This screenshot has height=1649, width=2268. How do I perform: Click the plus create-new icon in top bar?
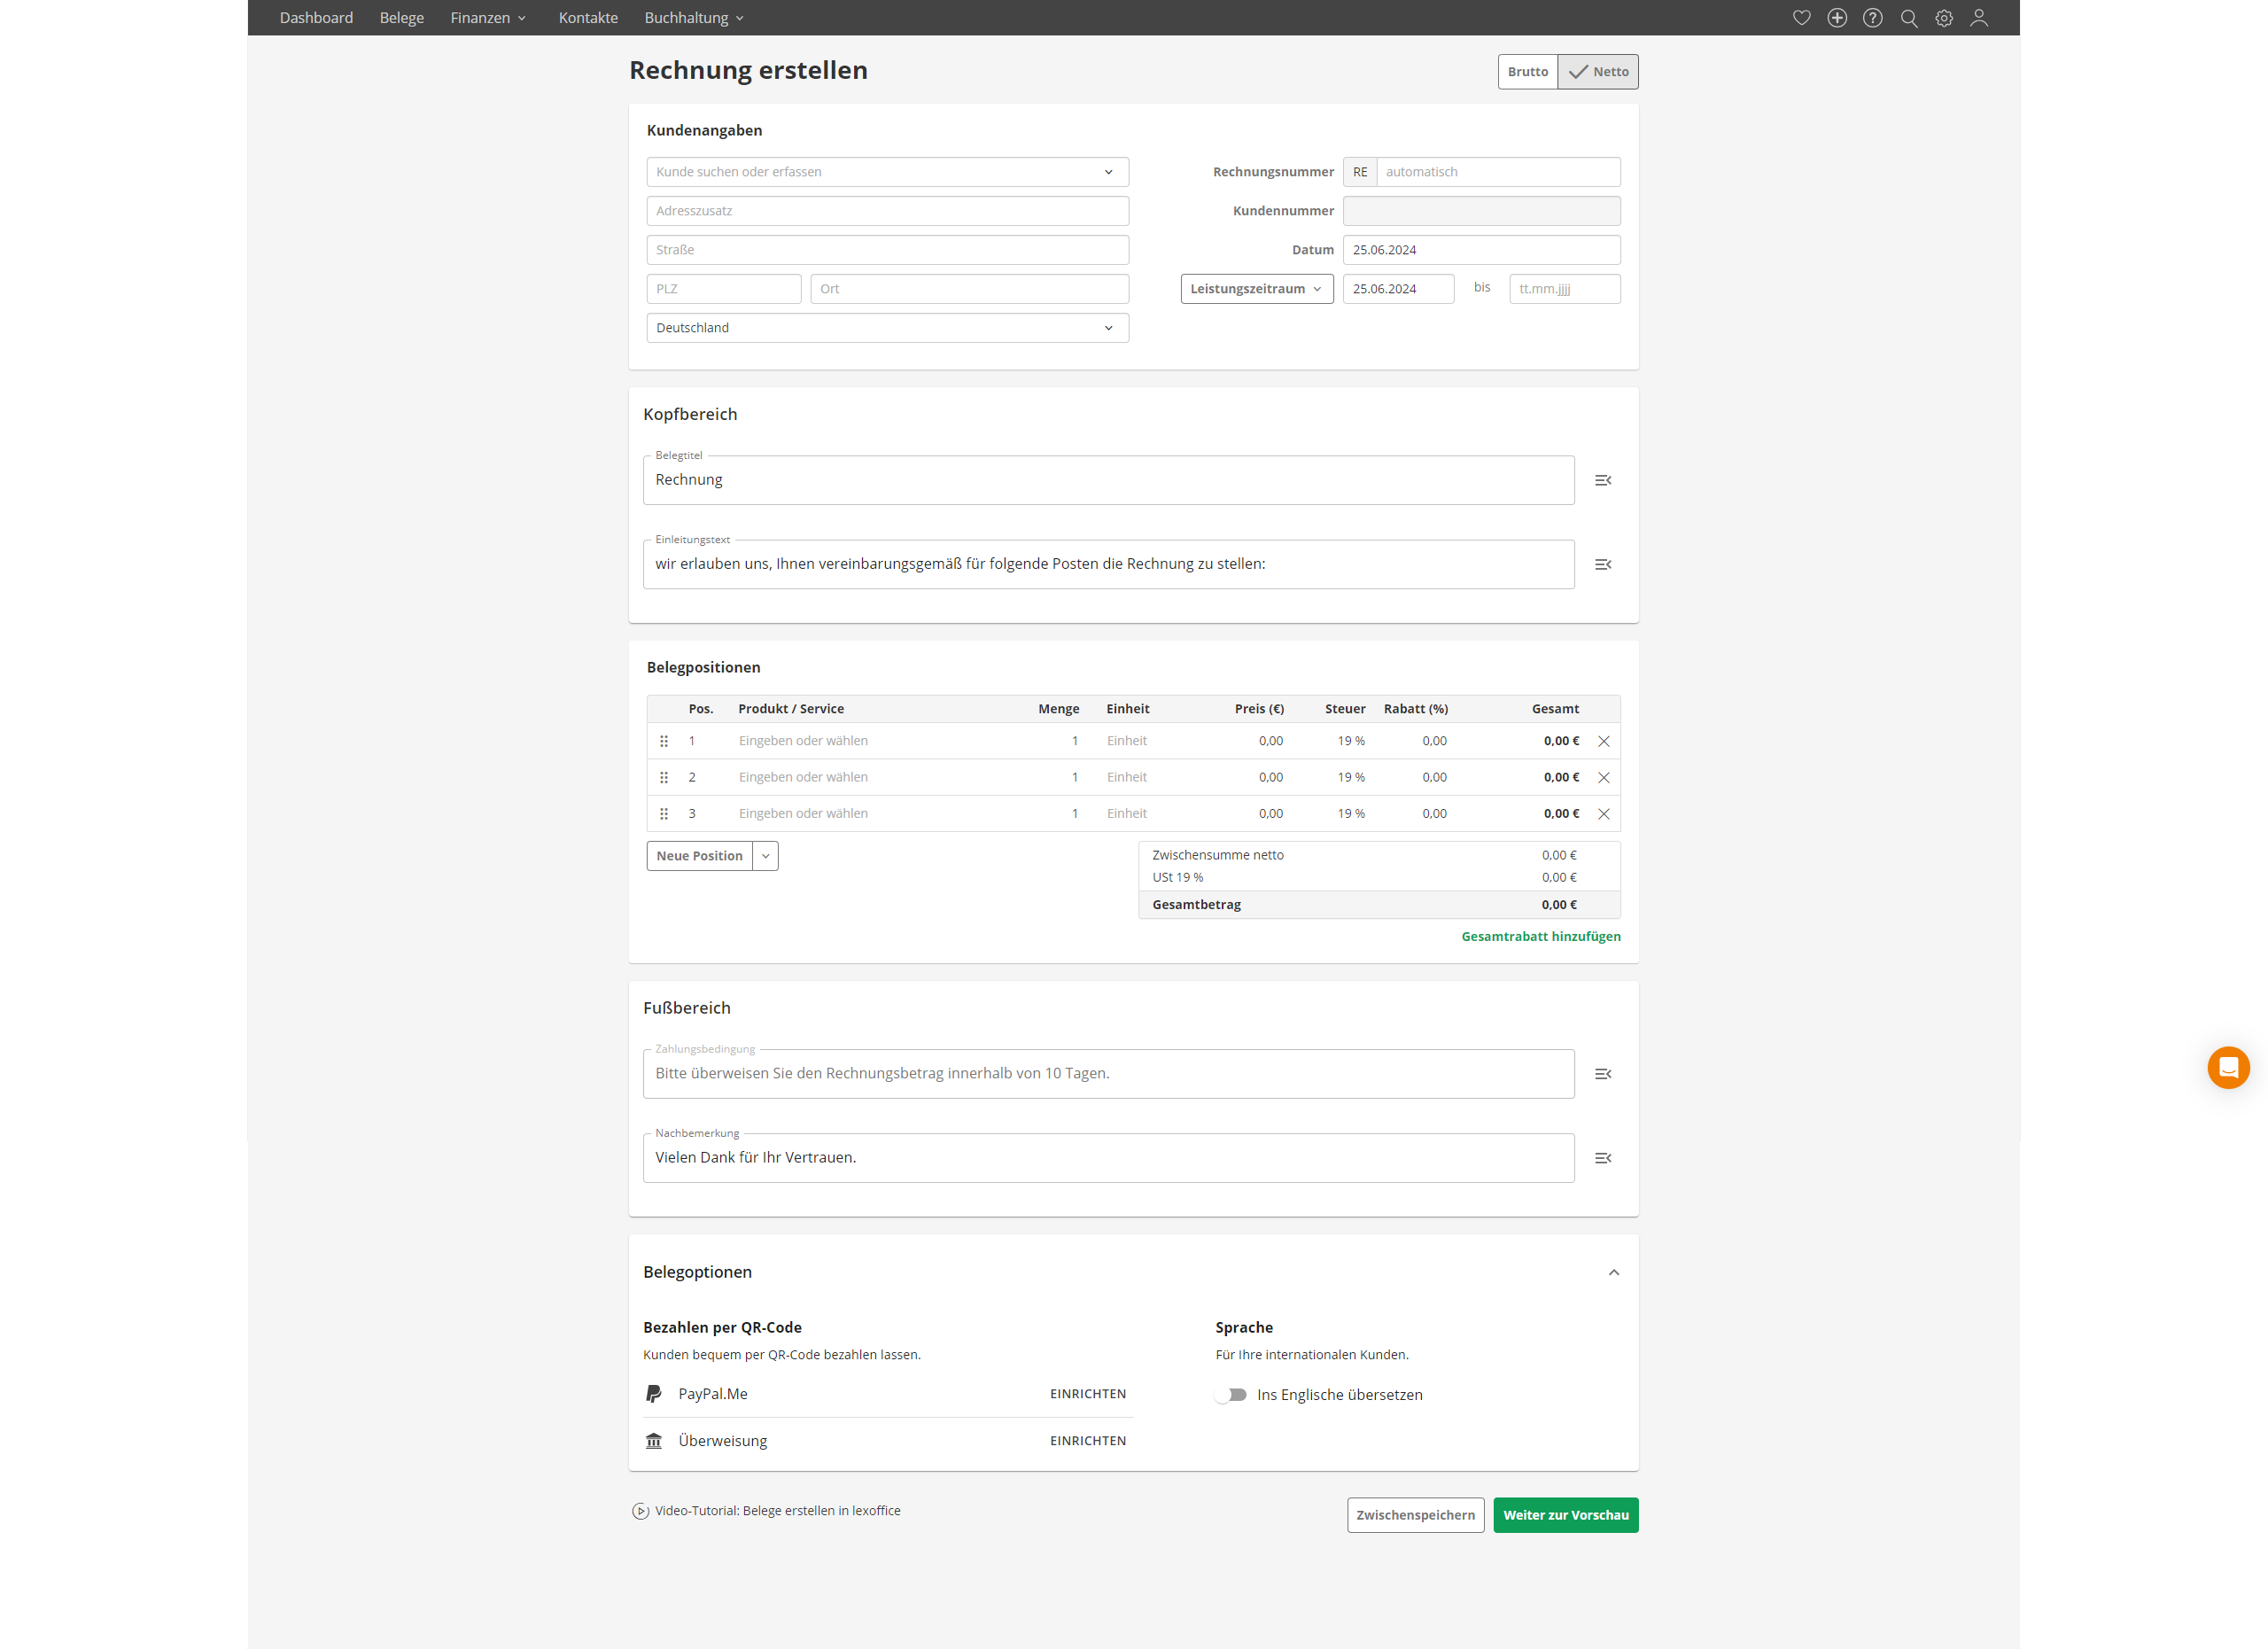coord(1837,18)
